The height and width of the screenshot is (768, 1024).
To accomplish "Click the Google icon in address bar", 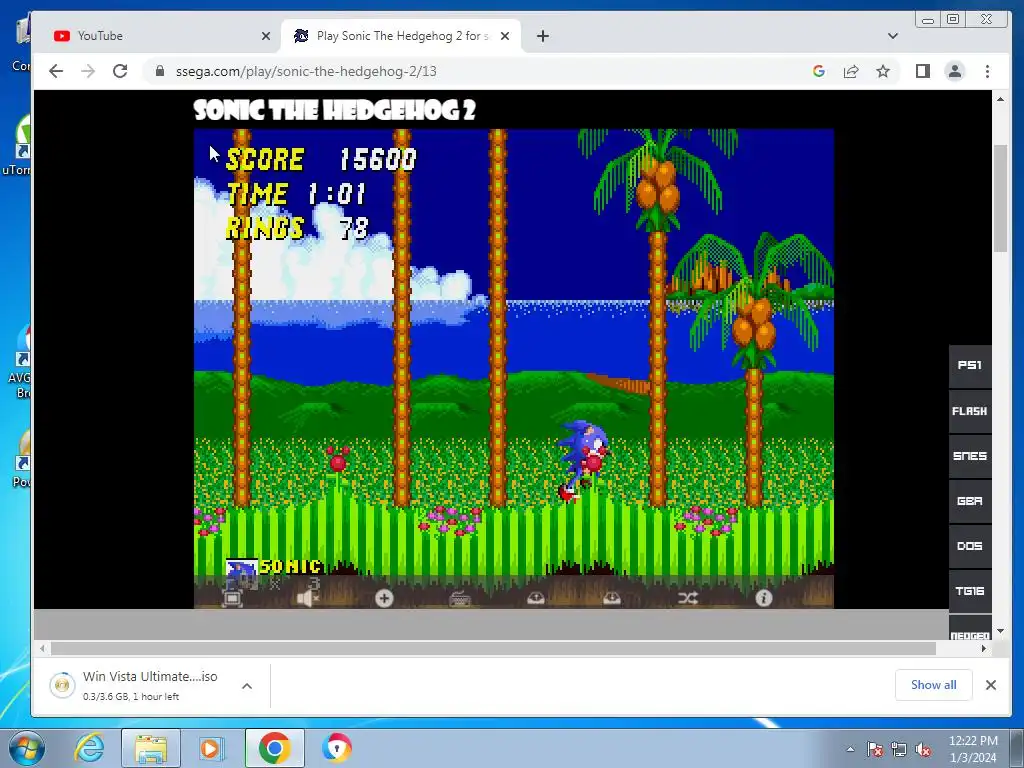I will (x=819, y=71).
